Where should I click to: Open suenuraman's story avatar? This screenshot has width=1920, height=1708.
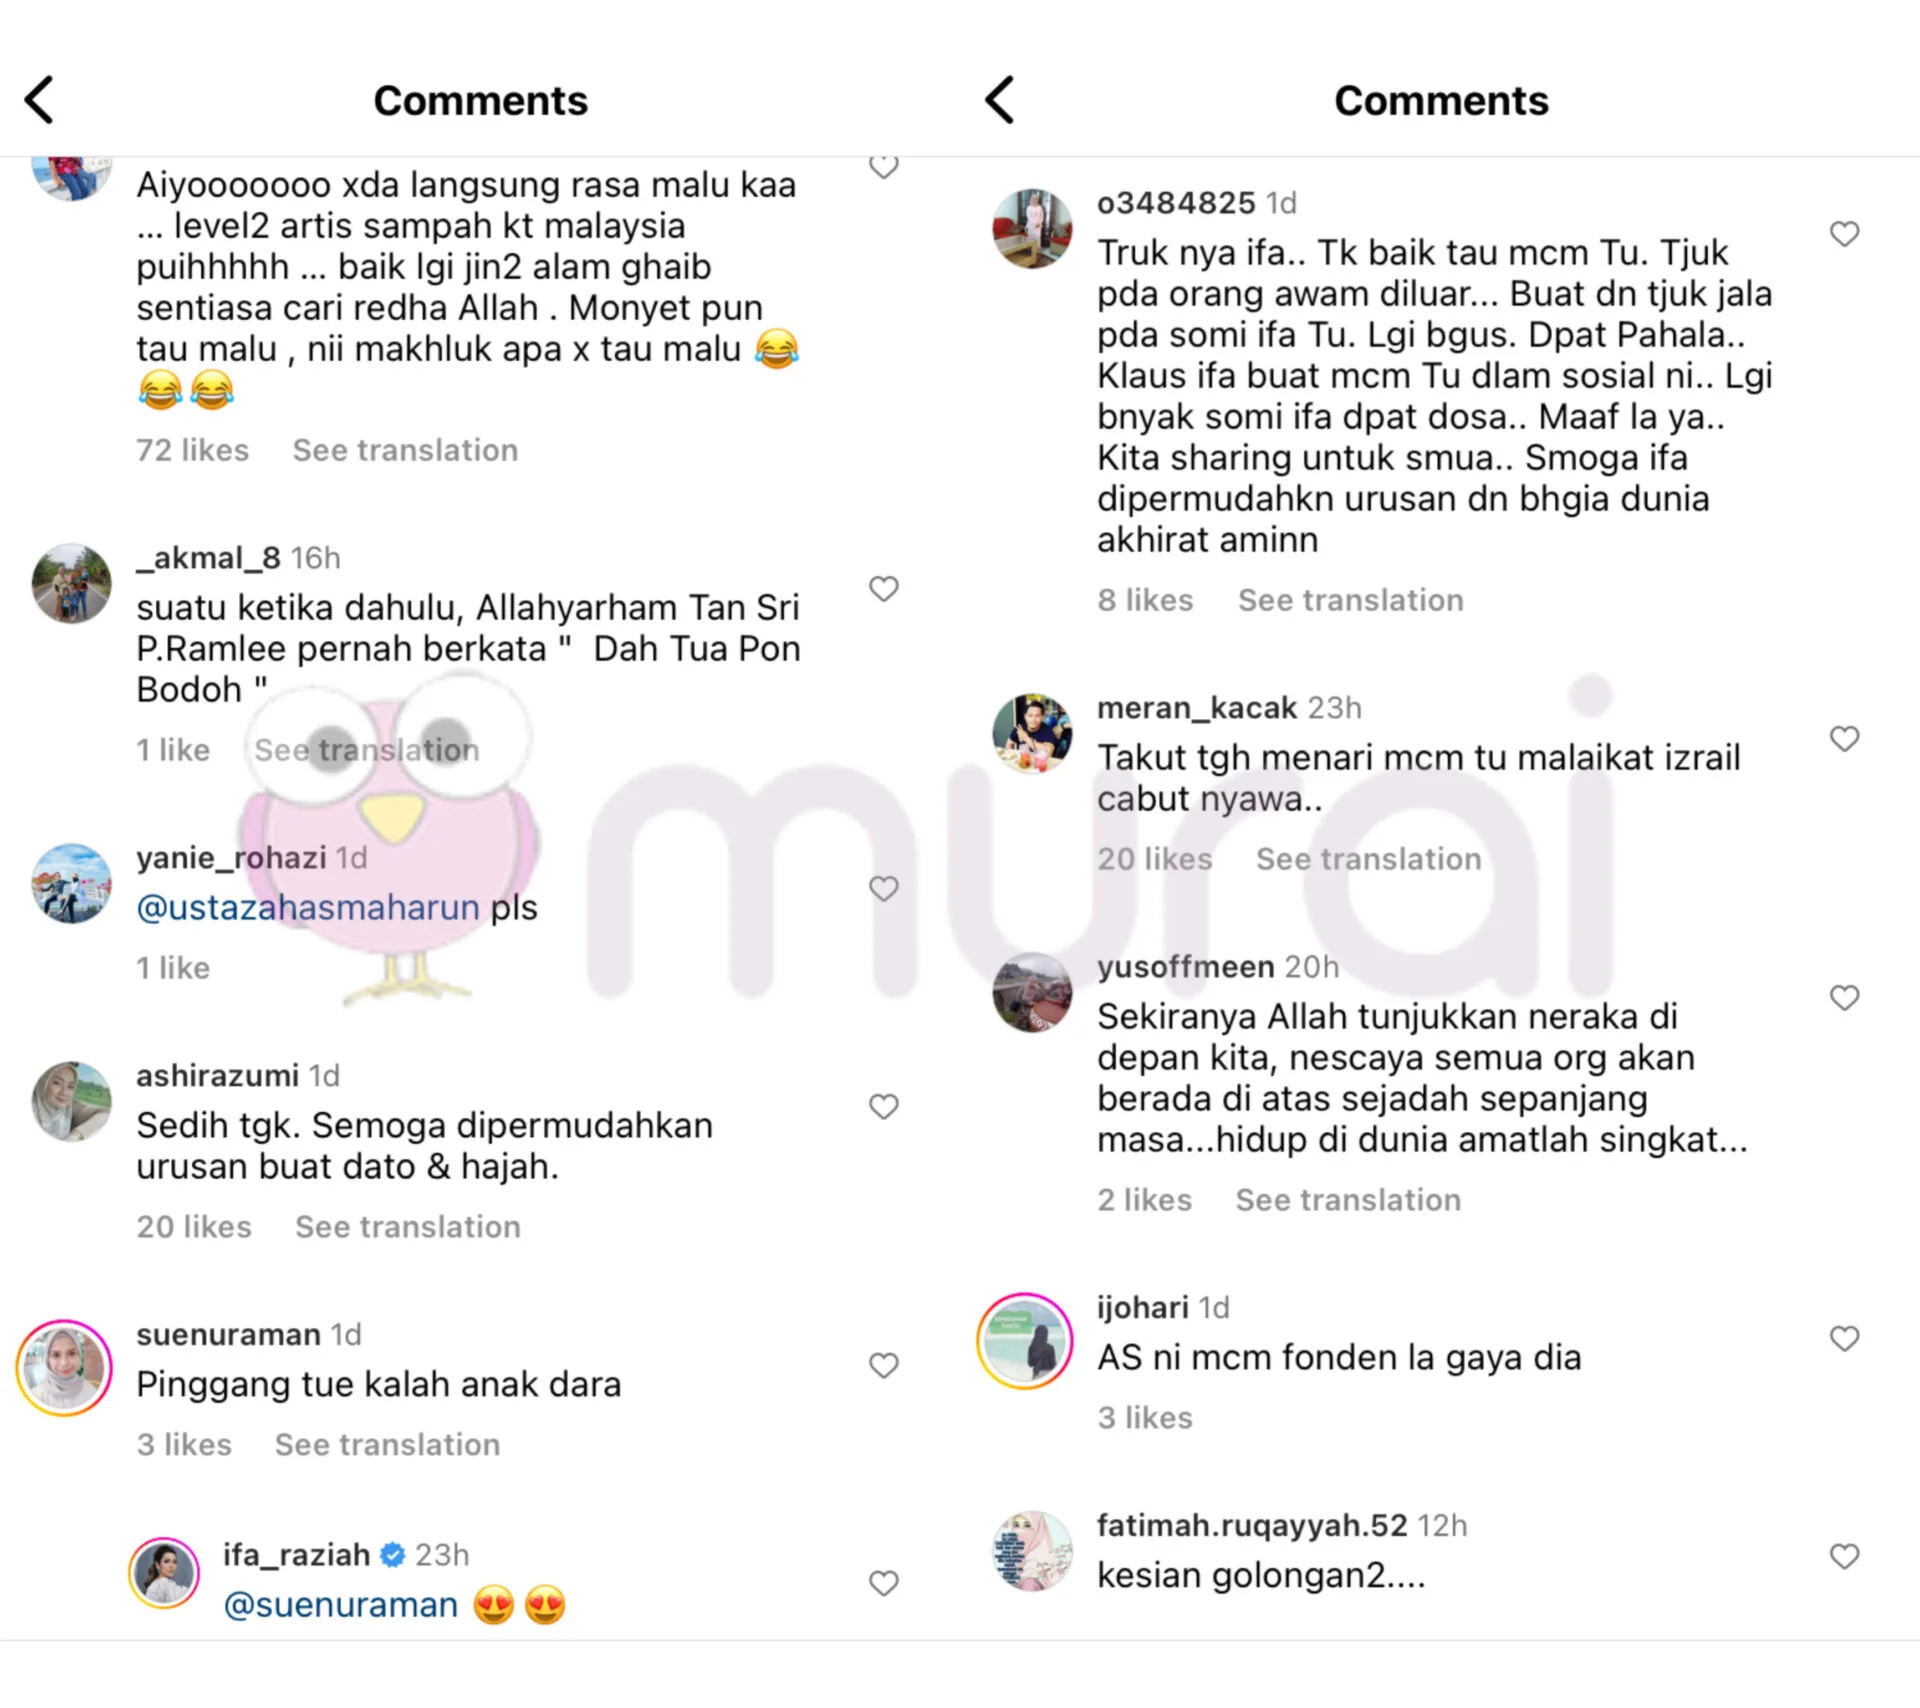pos(64,1368)
